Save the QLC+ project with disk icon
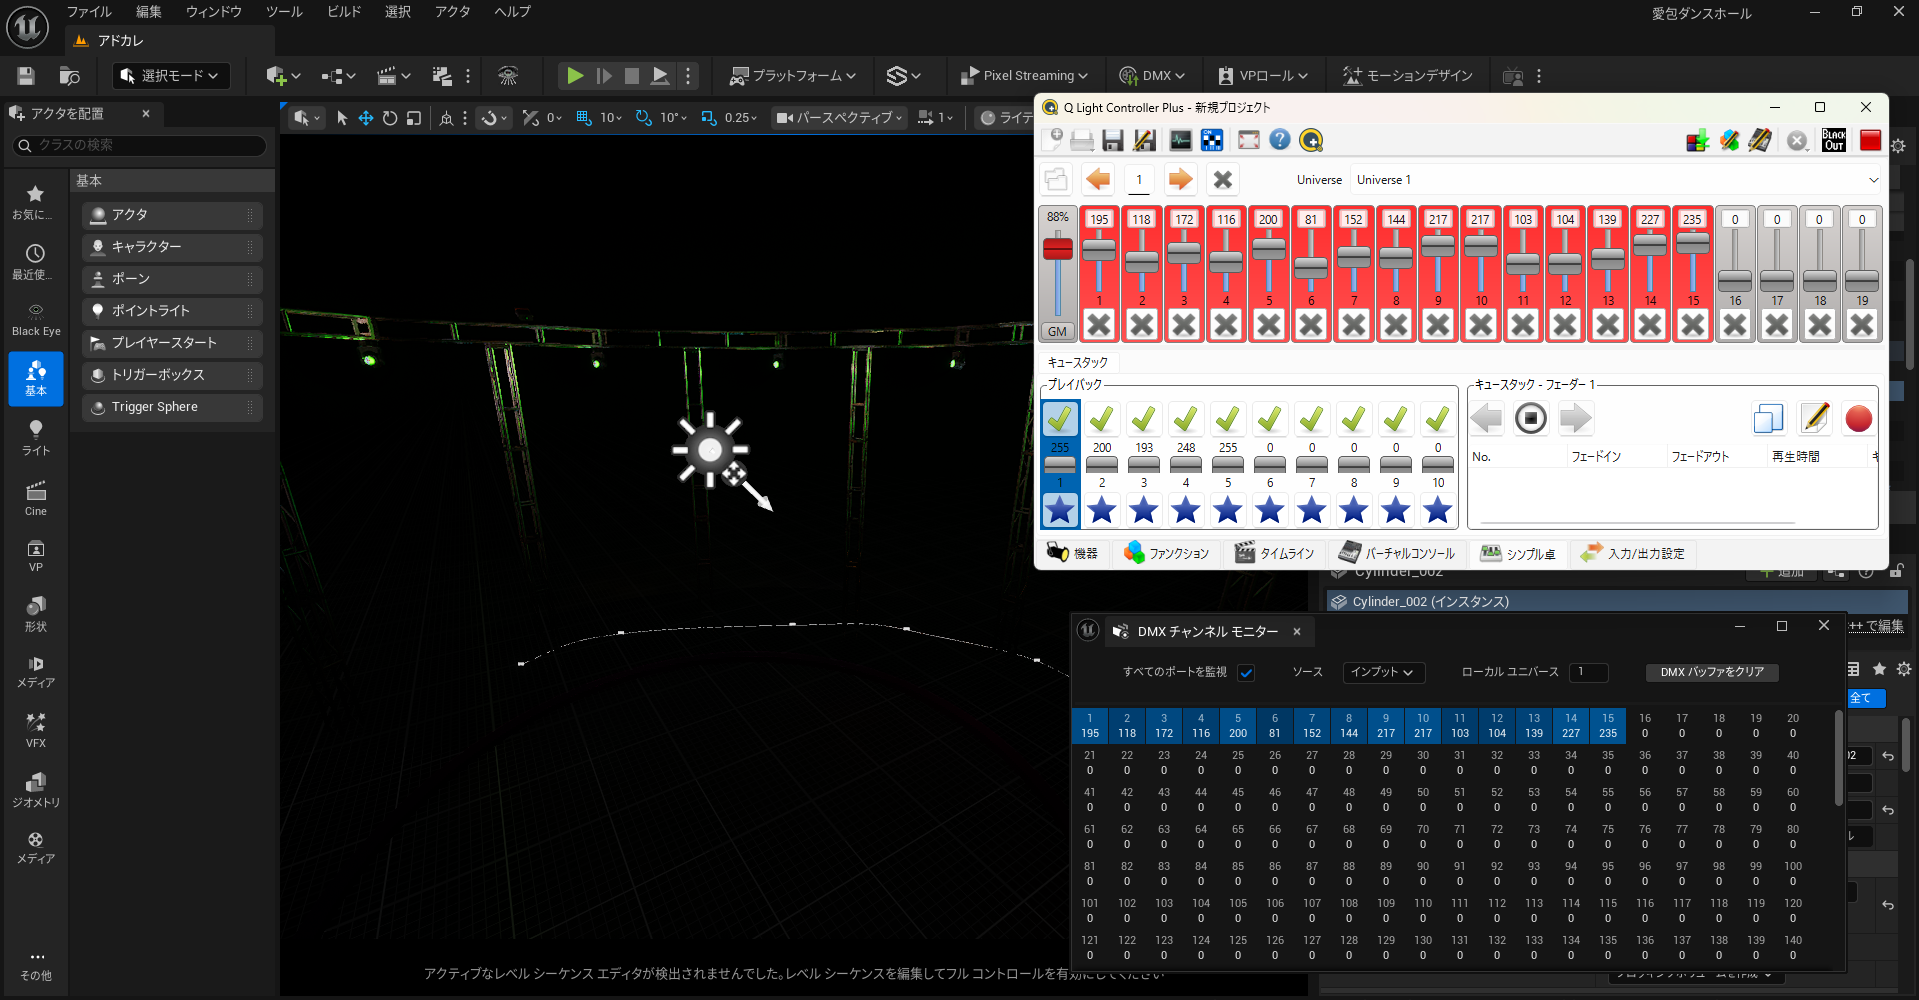 pos(1112,140)
